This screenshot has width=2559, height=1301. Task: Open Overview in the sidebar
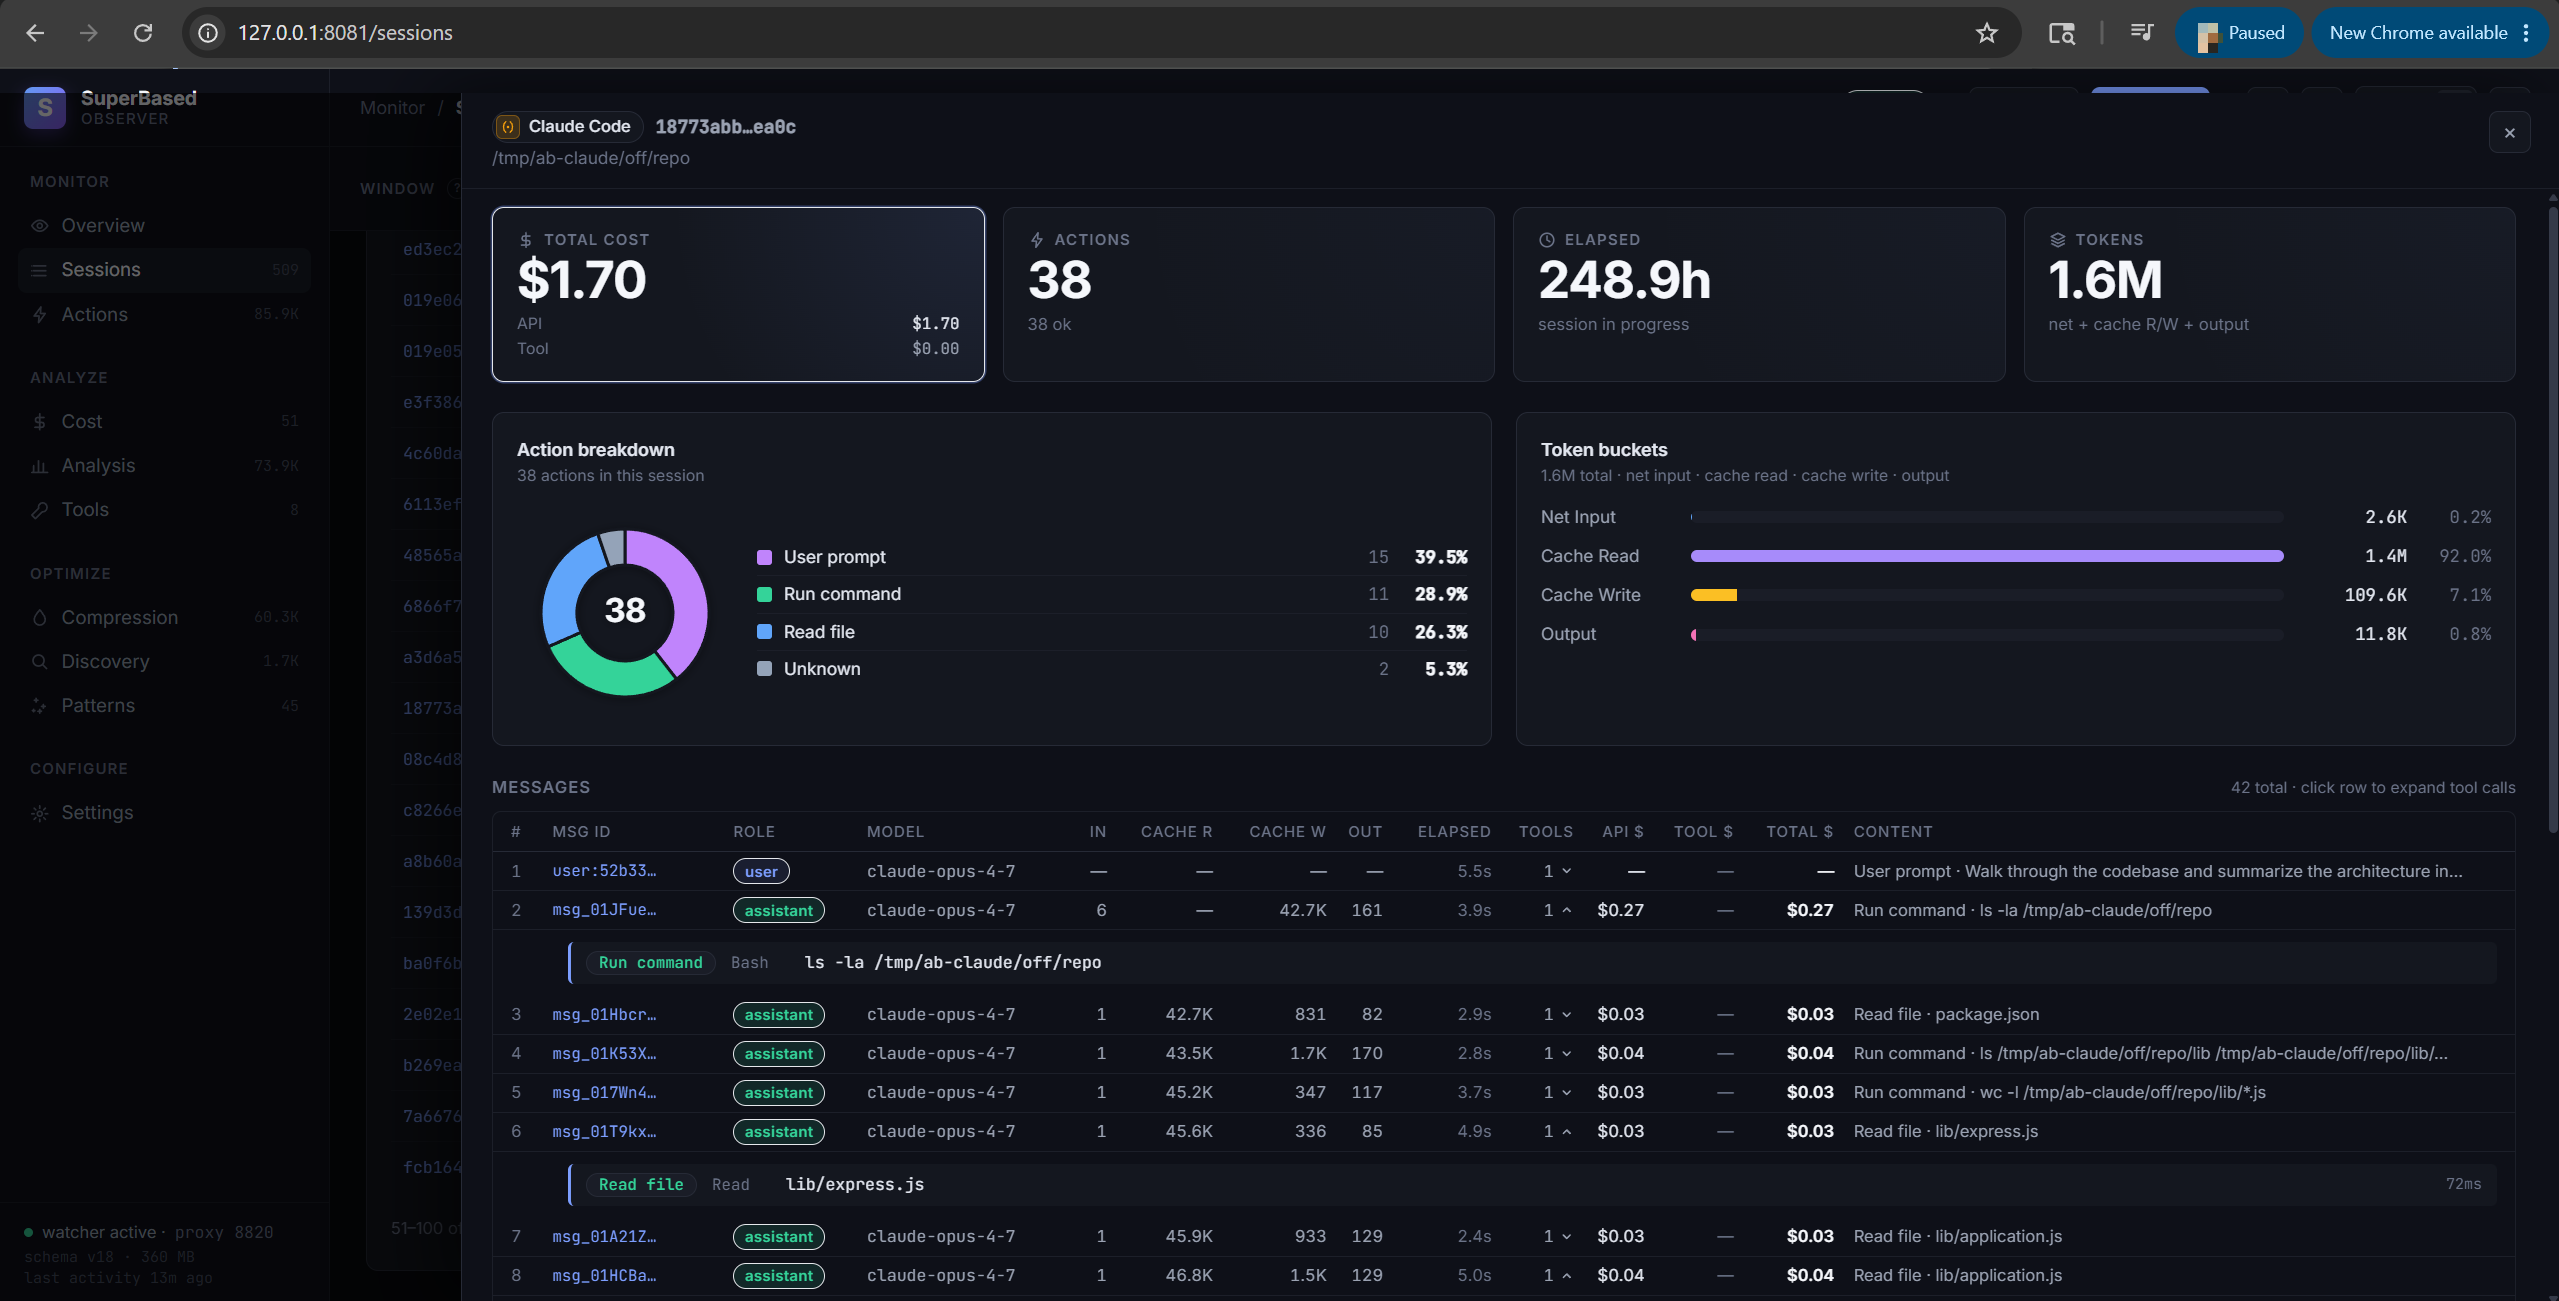[164, 226]
